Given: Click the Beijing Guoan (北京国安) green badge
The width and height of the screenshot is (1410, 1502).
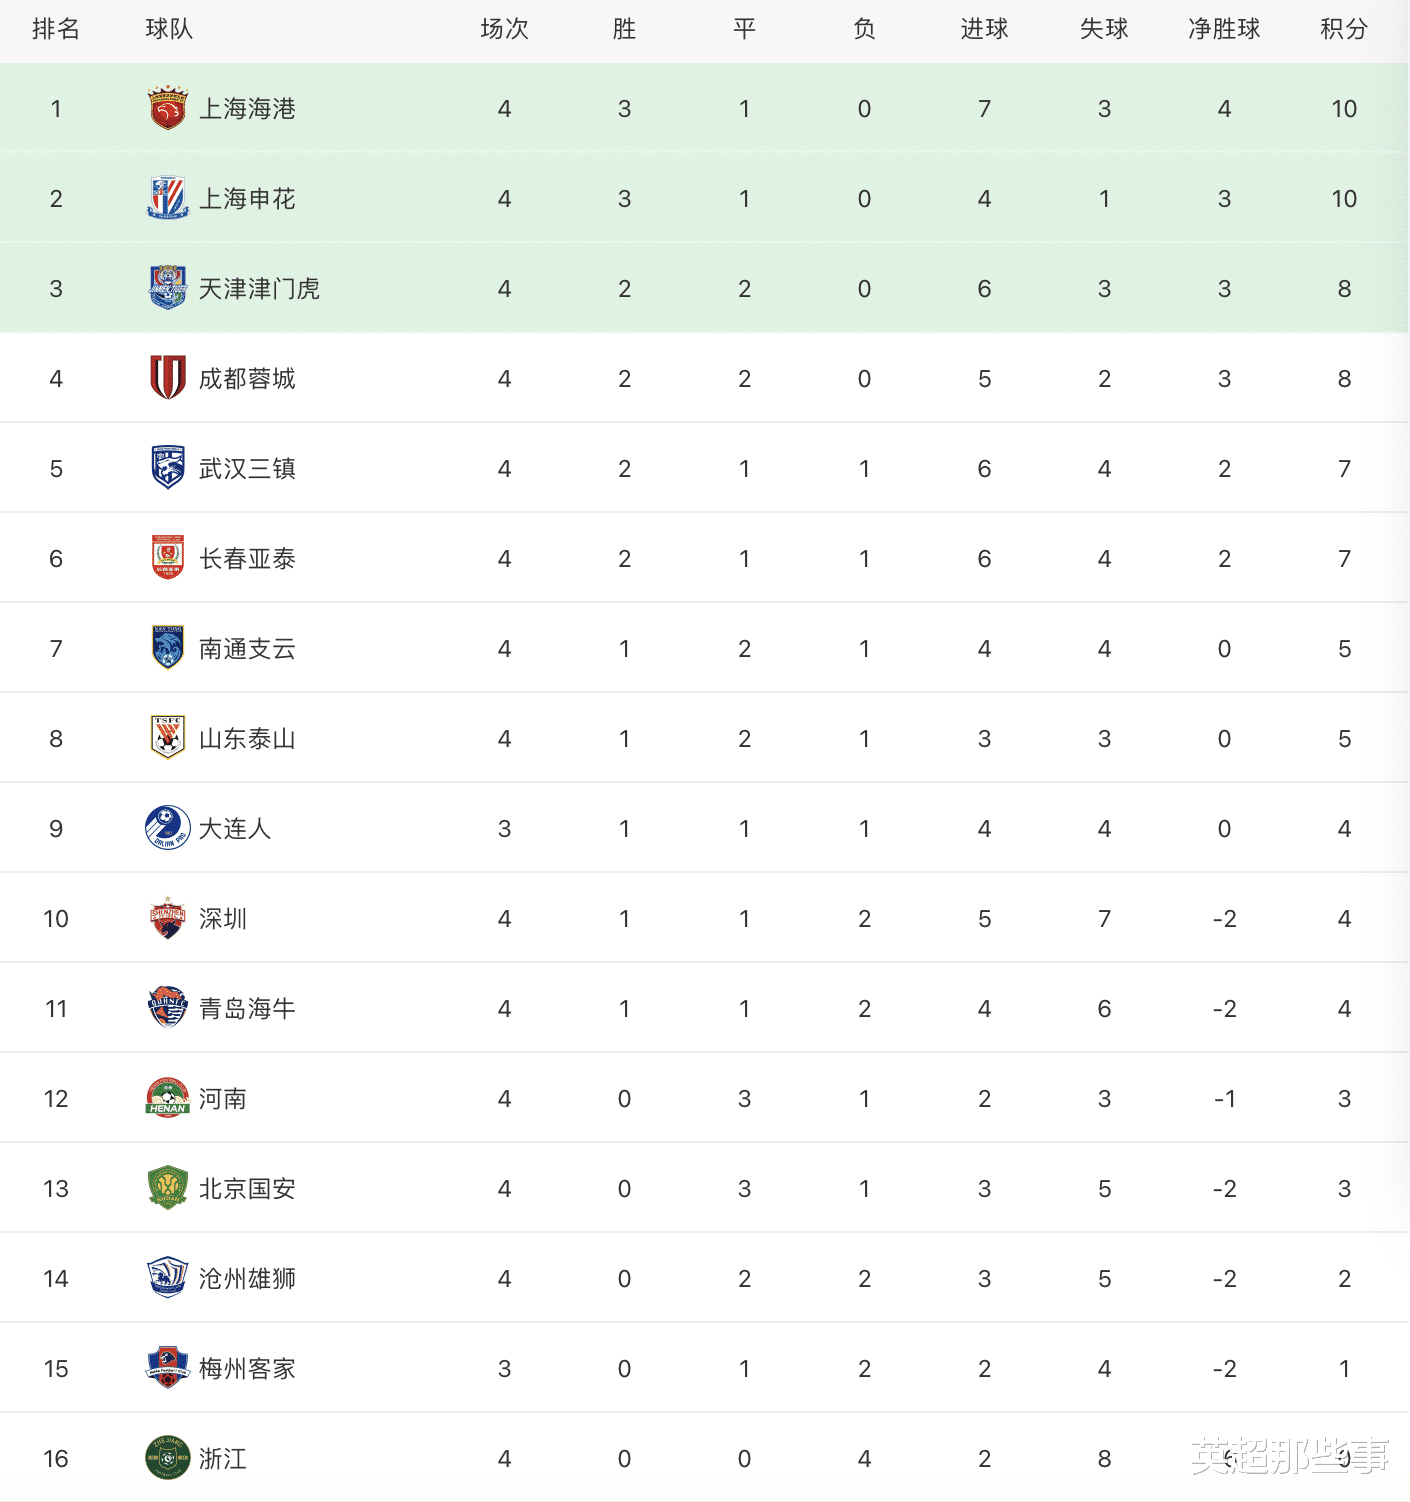Looking at the screenshot, I should tap(167, 1188).
